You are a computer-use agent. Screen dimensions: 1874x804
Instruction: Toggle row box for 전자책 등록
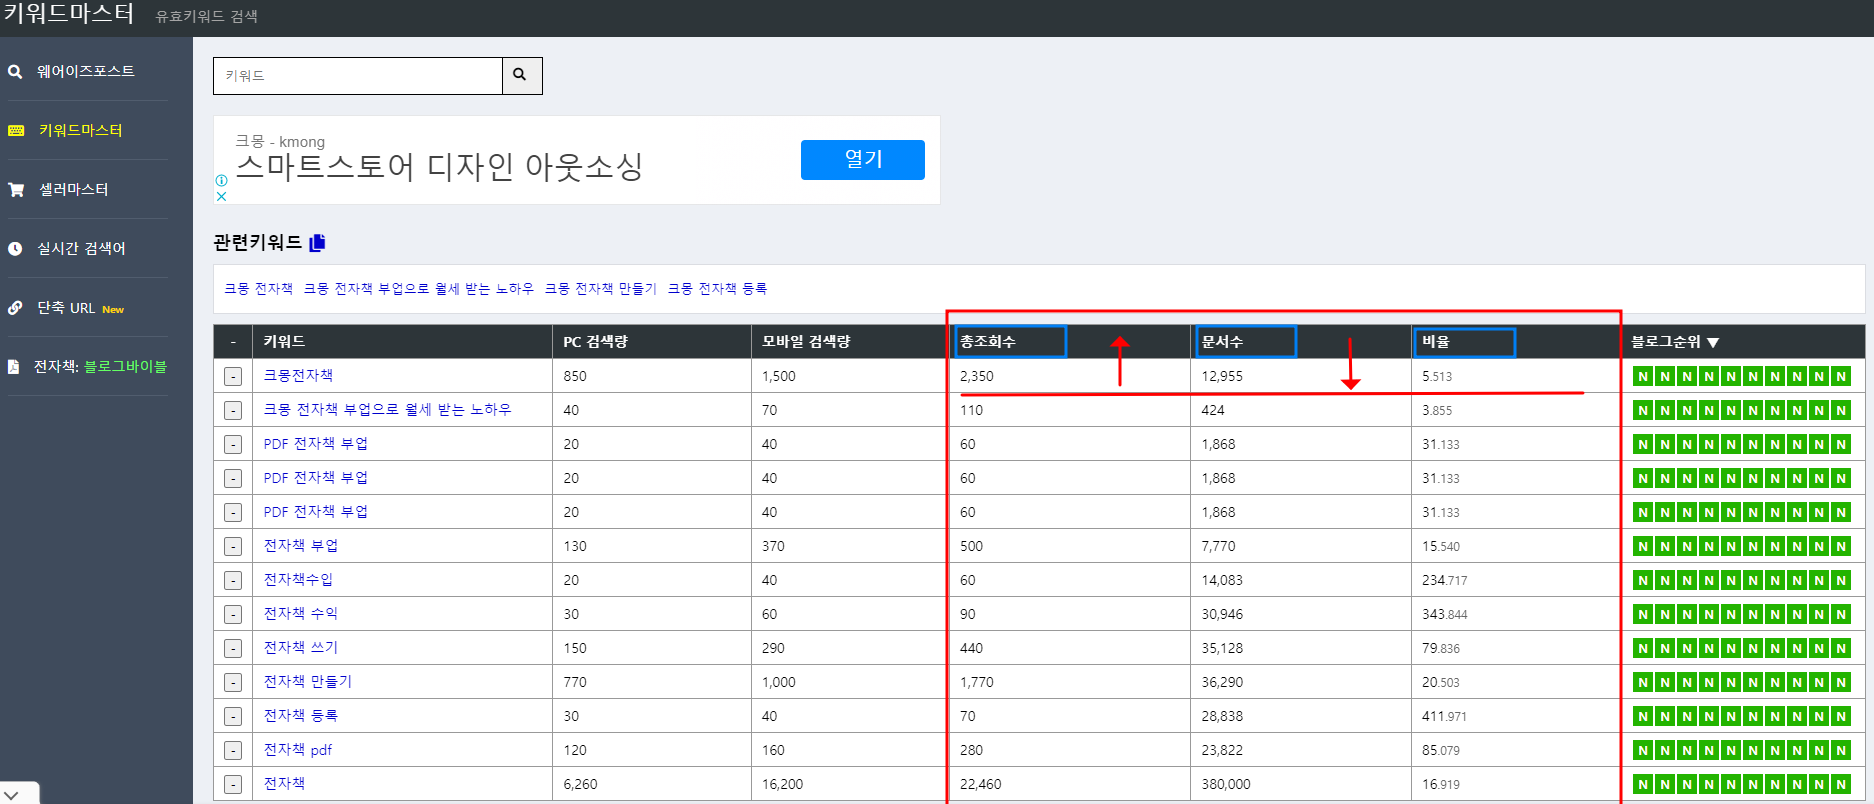coord(233,717)
